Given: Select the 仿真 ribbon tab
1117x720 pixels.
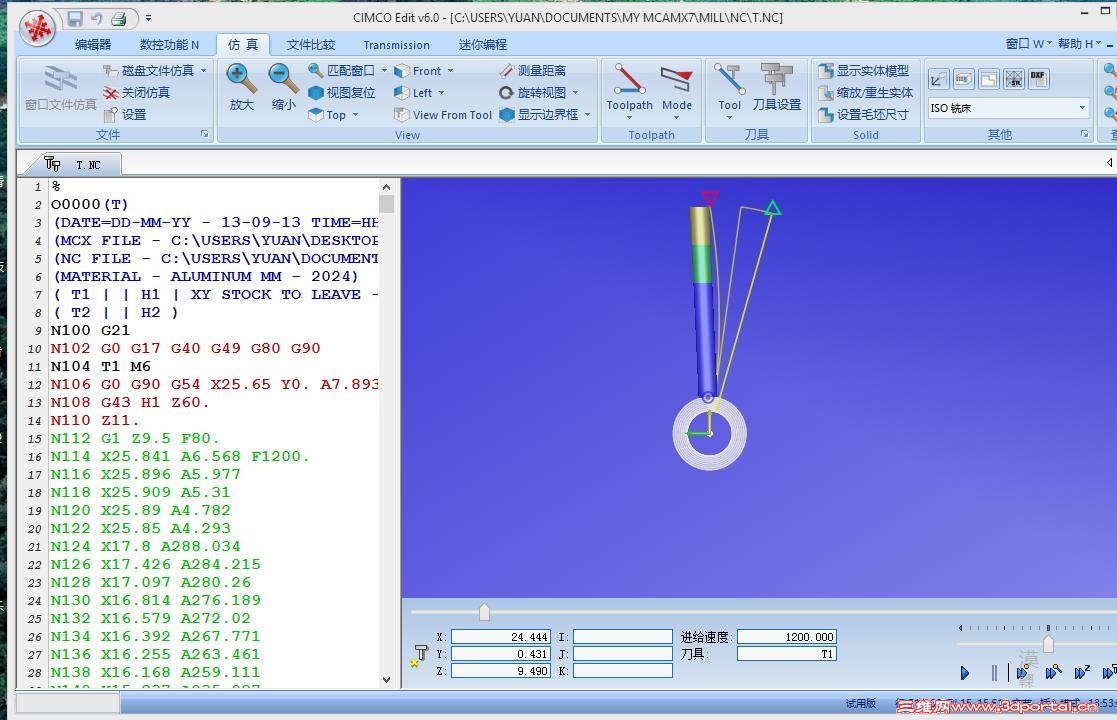Looking at the screenshot, I should (243, 45).
